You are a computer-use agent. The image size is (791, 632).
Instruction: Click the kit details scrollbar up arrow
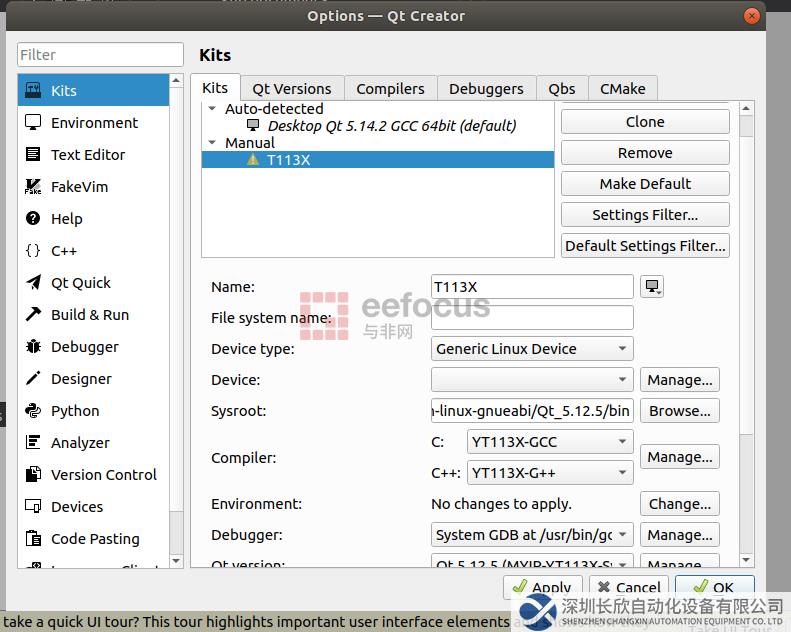coord(747,108)
